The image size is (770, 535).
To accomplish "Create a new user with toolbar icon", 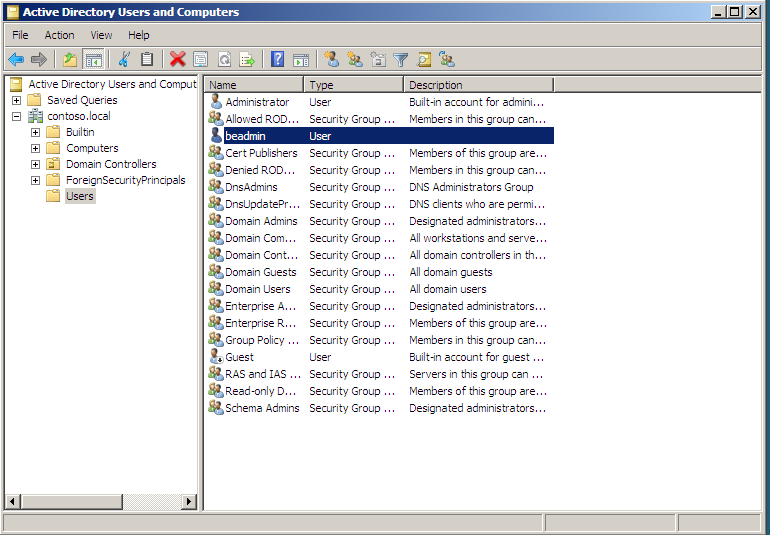I will pyautogui.click(x=331, y=59).
